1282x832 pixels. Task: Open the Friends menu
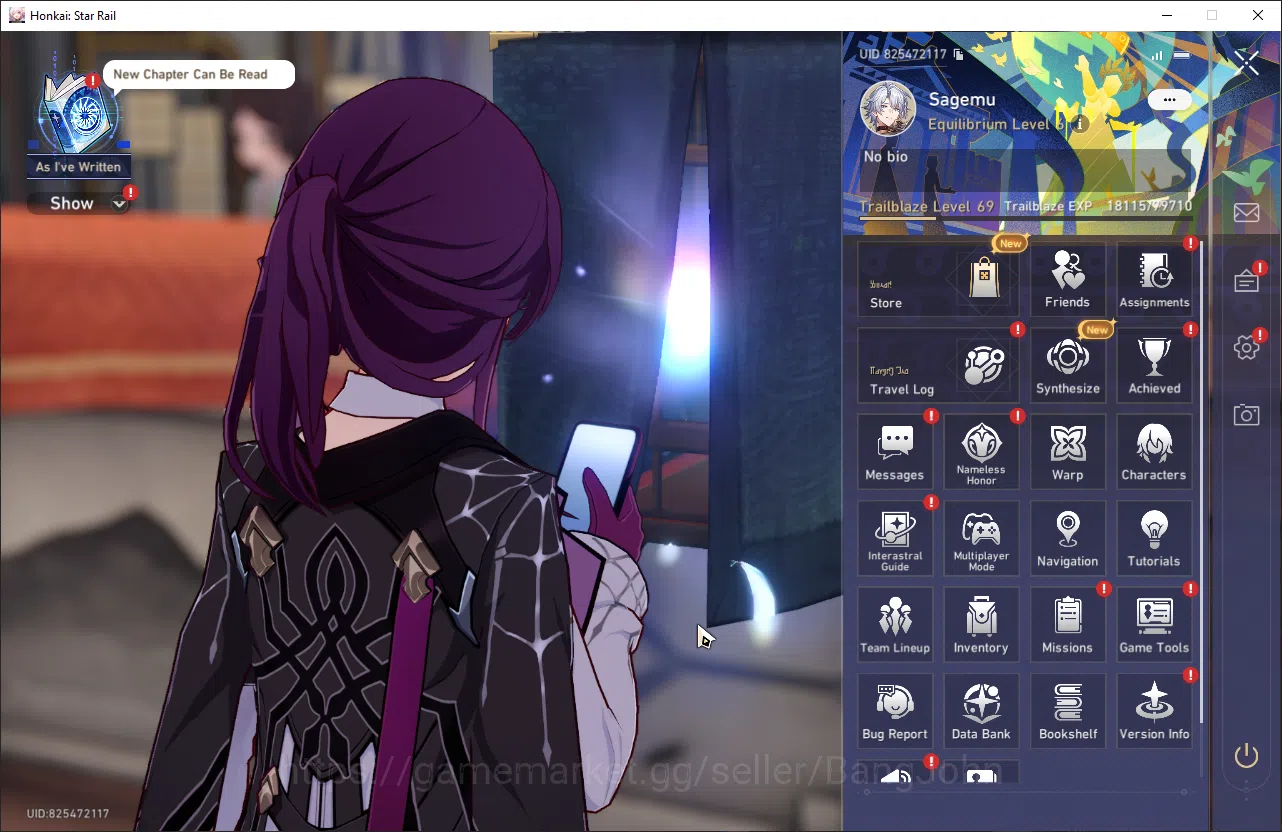[x=1068, y=280]
